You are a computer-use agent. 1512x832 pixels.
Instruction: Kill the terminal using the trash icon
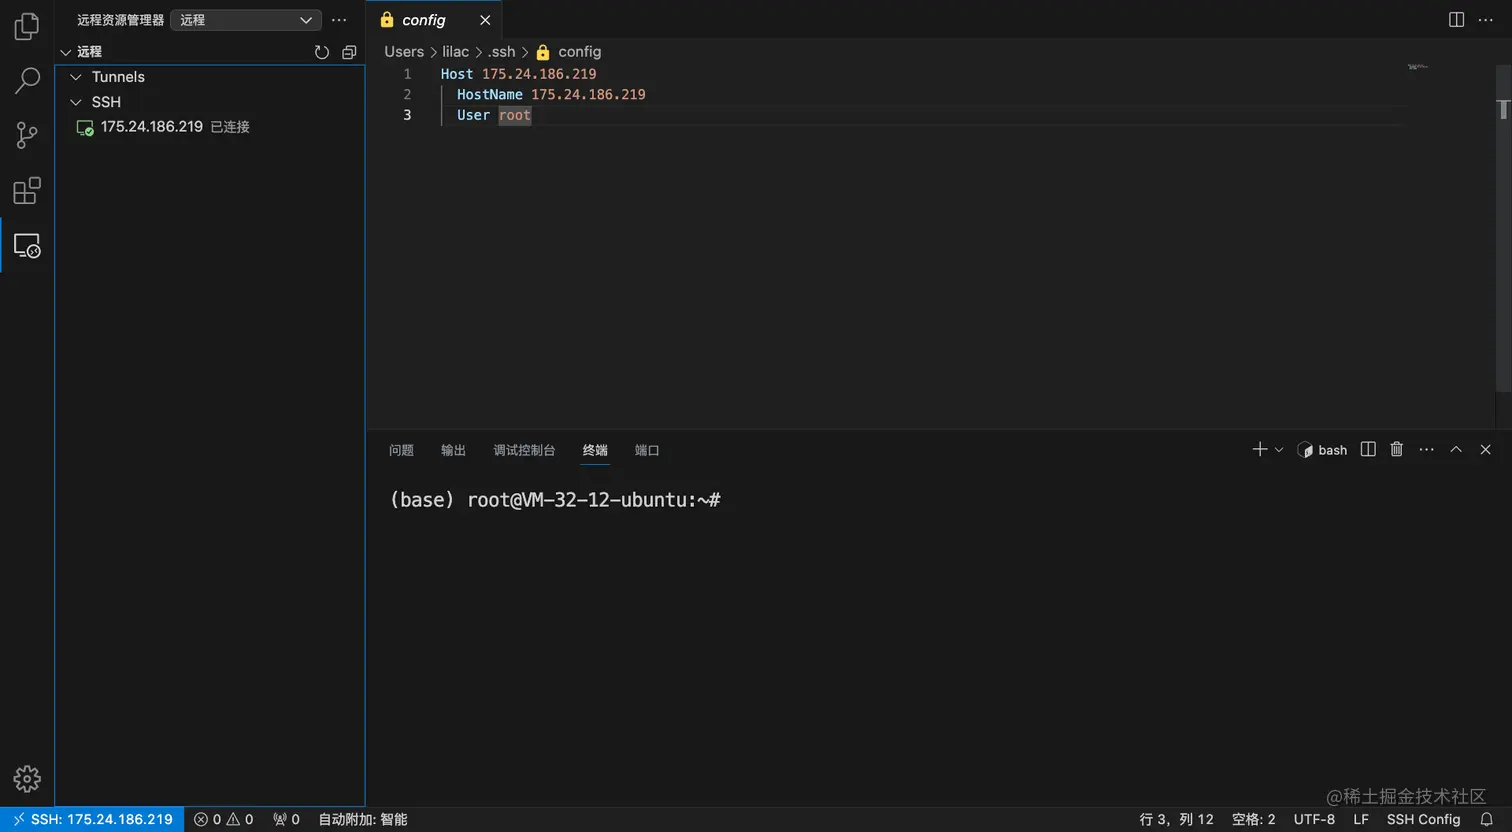click(x=1396, y=449)
